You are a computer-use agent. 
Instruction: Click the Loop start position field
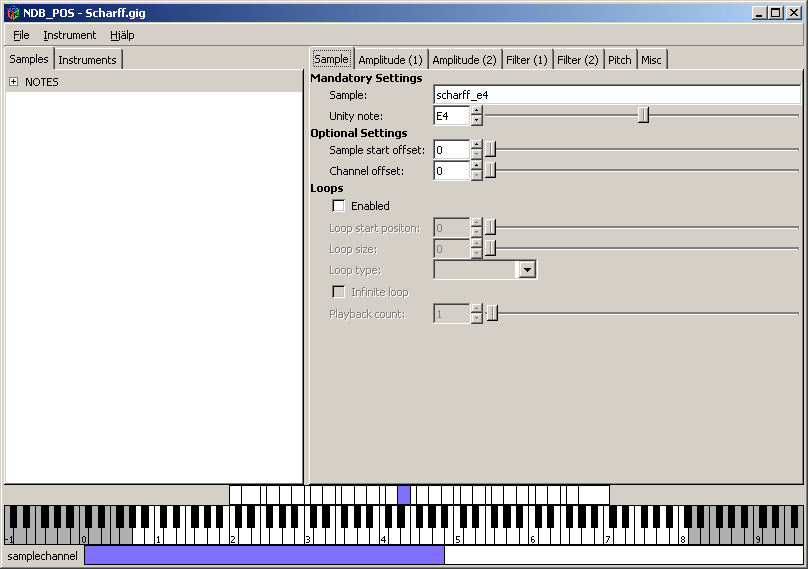(x=452, y=228)
